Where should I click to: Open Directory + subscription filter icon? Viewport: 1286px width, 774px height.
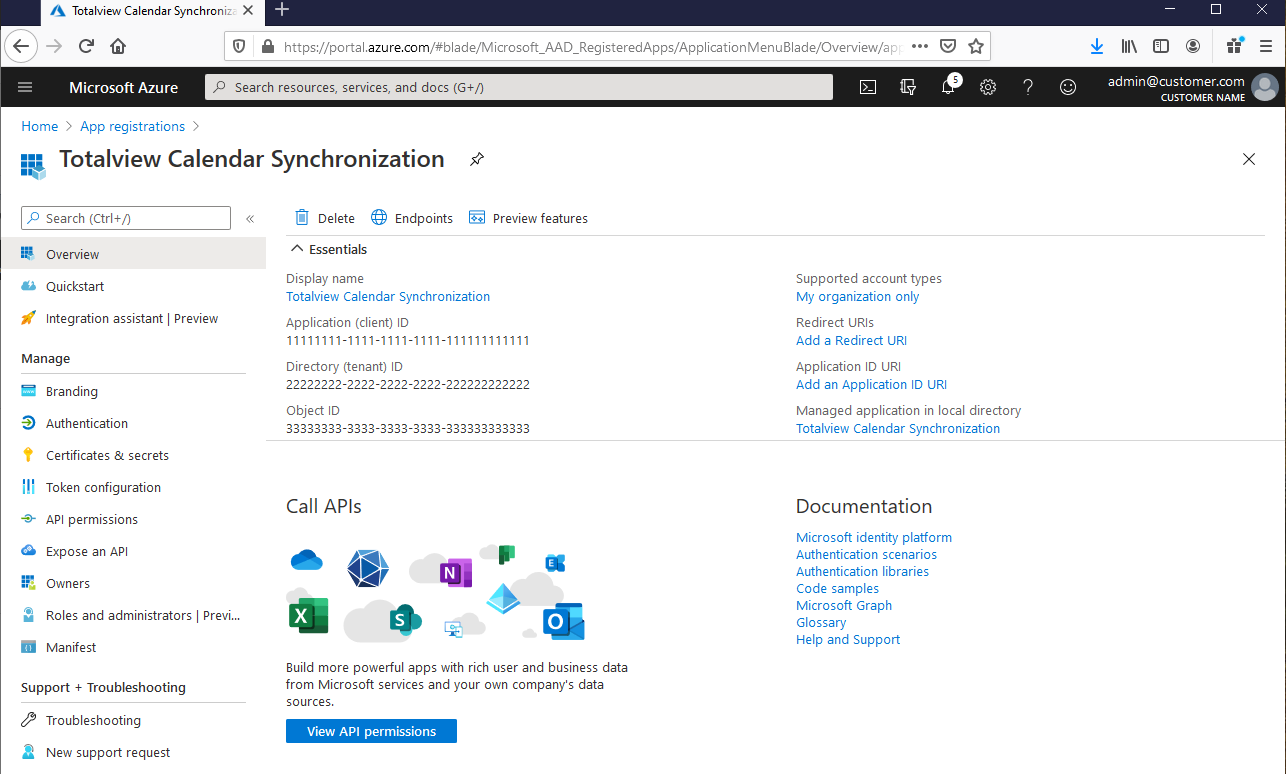[908, 87]
